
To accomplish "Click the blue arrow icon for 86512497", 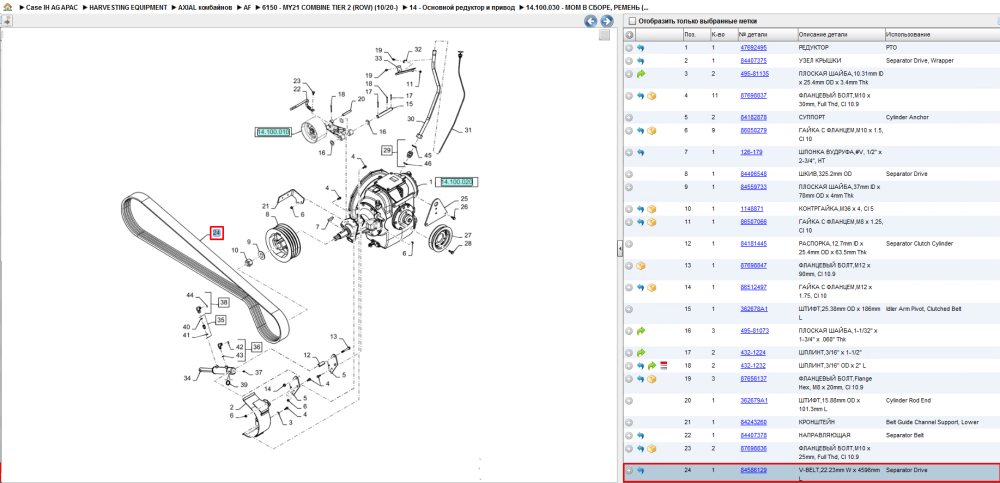I will coord(641,287).
